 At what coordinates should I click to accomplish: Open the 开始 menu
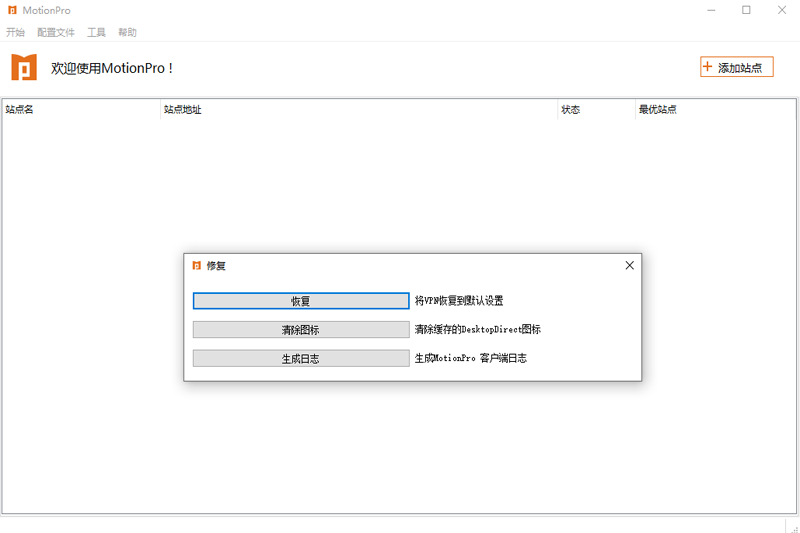[15, 32]
